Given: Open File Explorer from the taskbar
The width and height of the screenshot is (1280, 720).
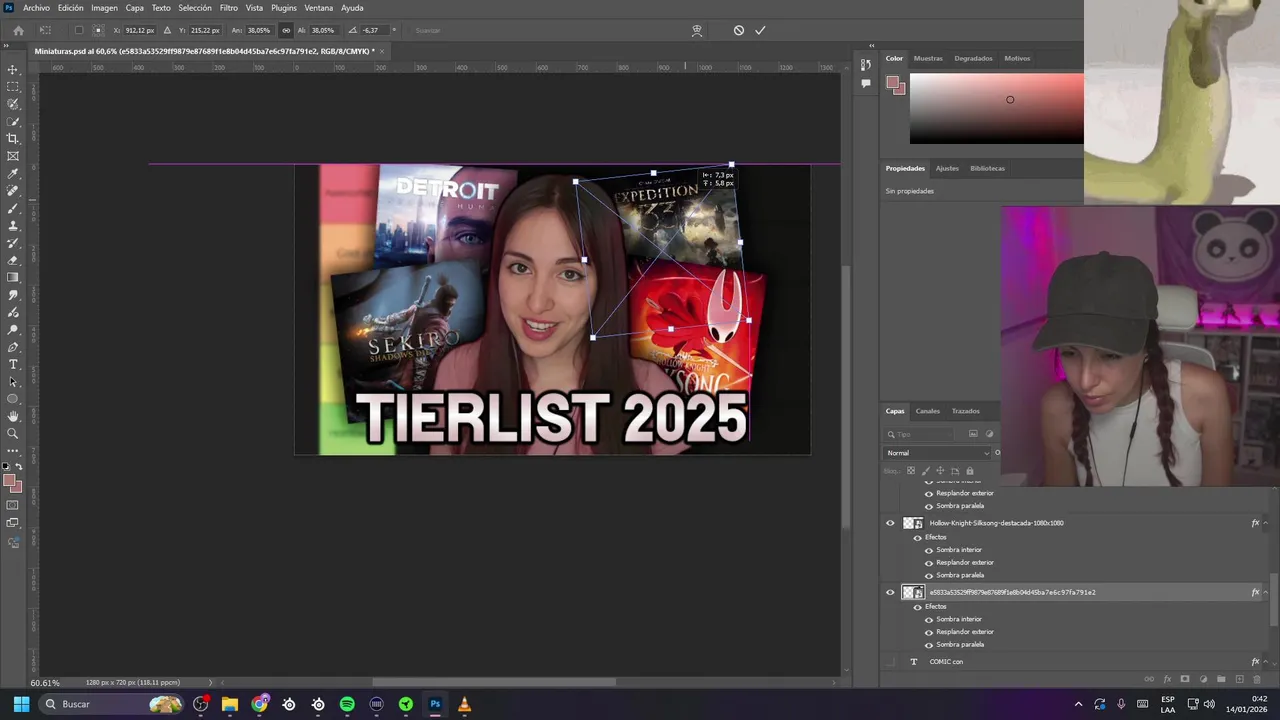Looking at the screenshot, I should 230,704.
